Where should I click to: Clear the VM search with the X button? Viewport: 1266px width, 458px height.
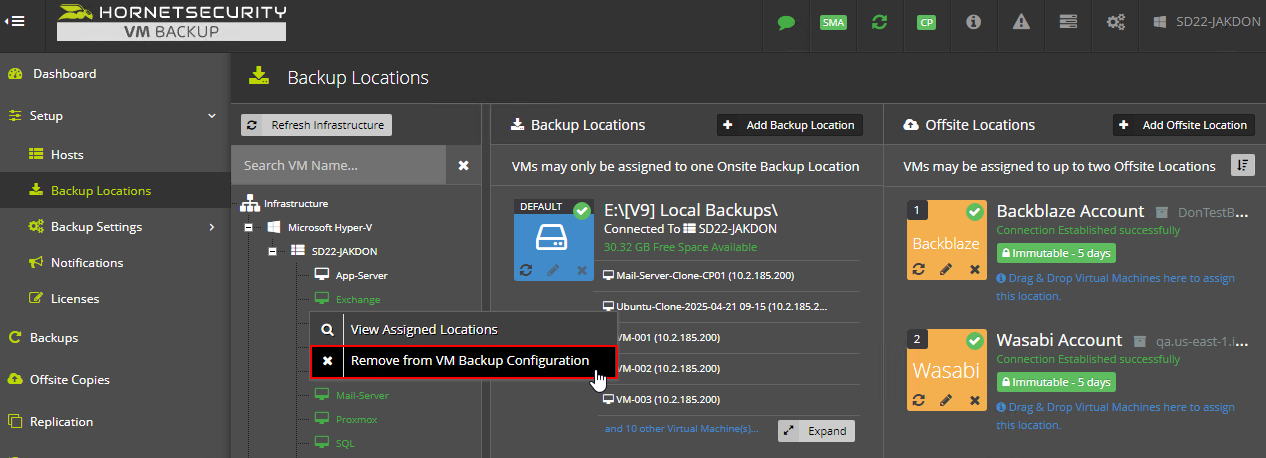463,165
